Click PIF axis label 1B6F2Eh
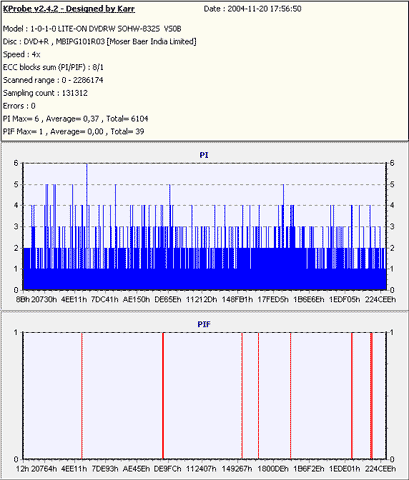Image resolution: width=409 pixels, height=480 pixels. 308,469
